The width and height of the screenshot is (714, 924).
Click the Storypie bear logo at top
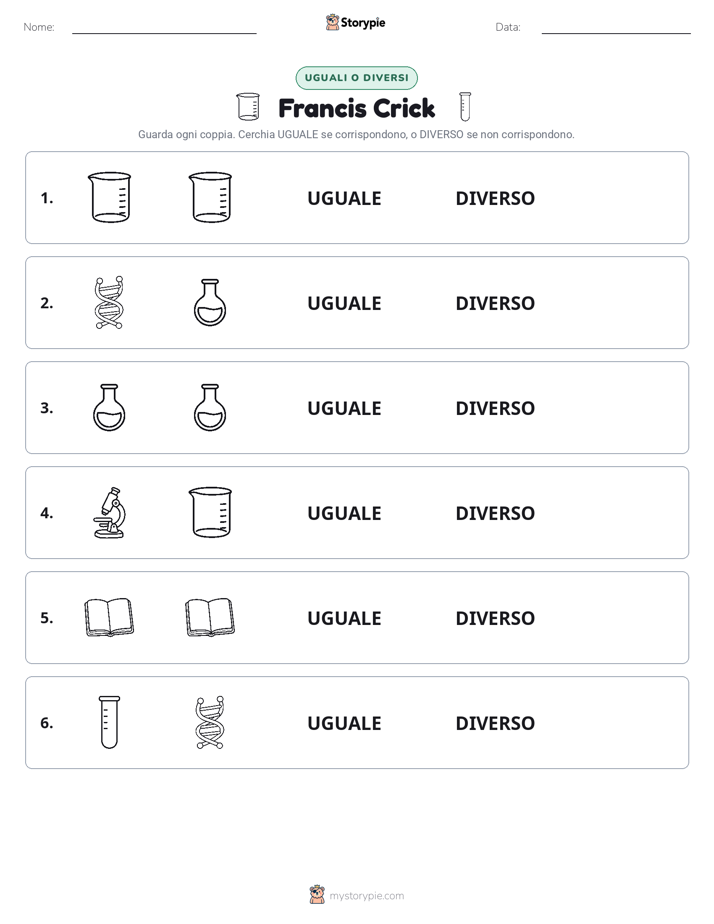click(332, 22)
